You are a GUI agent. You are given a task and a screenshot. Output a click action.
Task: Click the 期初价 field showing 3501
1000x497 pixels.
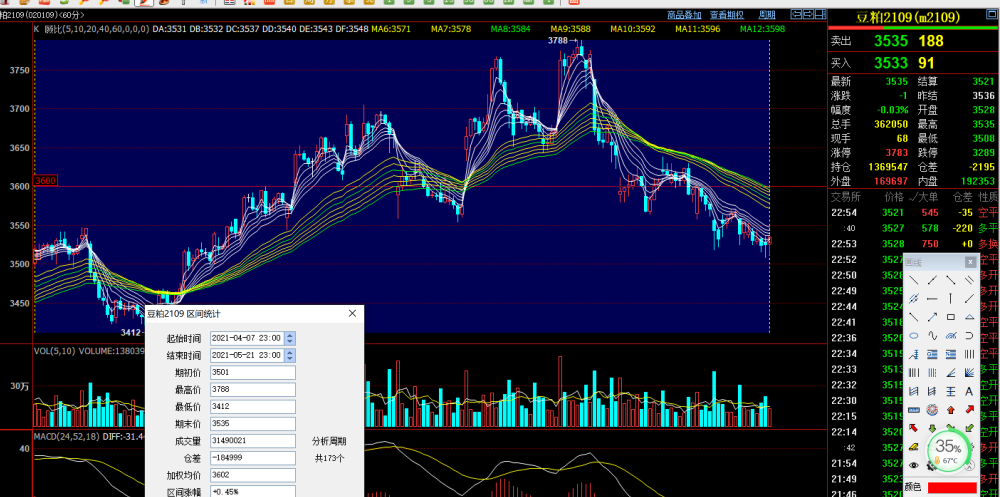(252, 373)
